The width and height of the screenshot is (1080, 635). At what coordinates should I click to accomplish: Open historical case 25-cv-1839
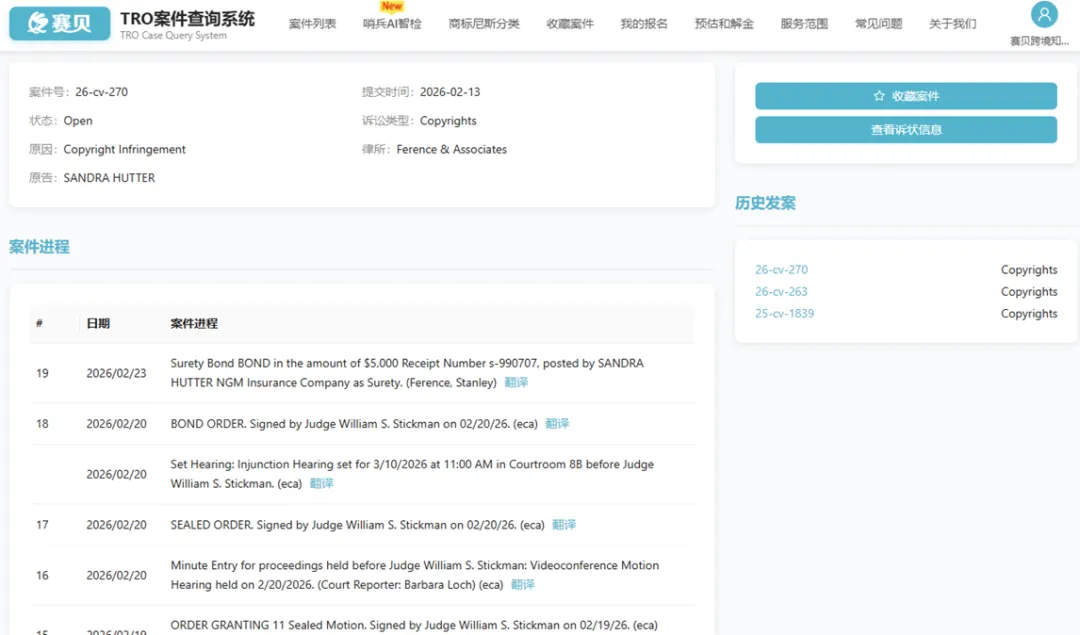784,314
